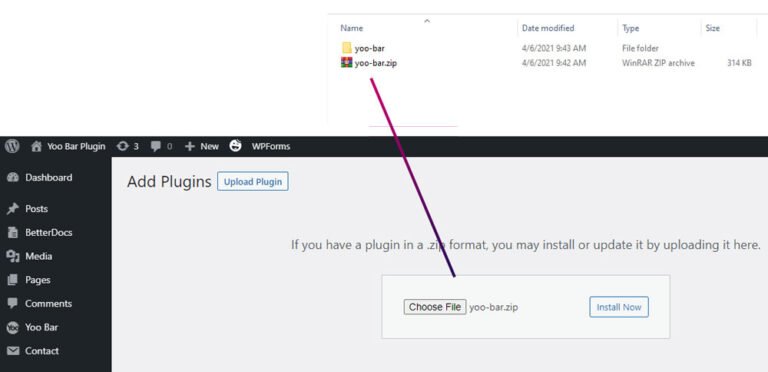Click the plus icon next to New
768x372 pixels.
[x=190, y=146]
